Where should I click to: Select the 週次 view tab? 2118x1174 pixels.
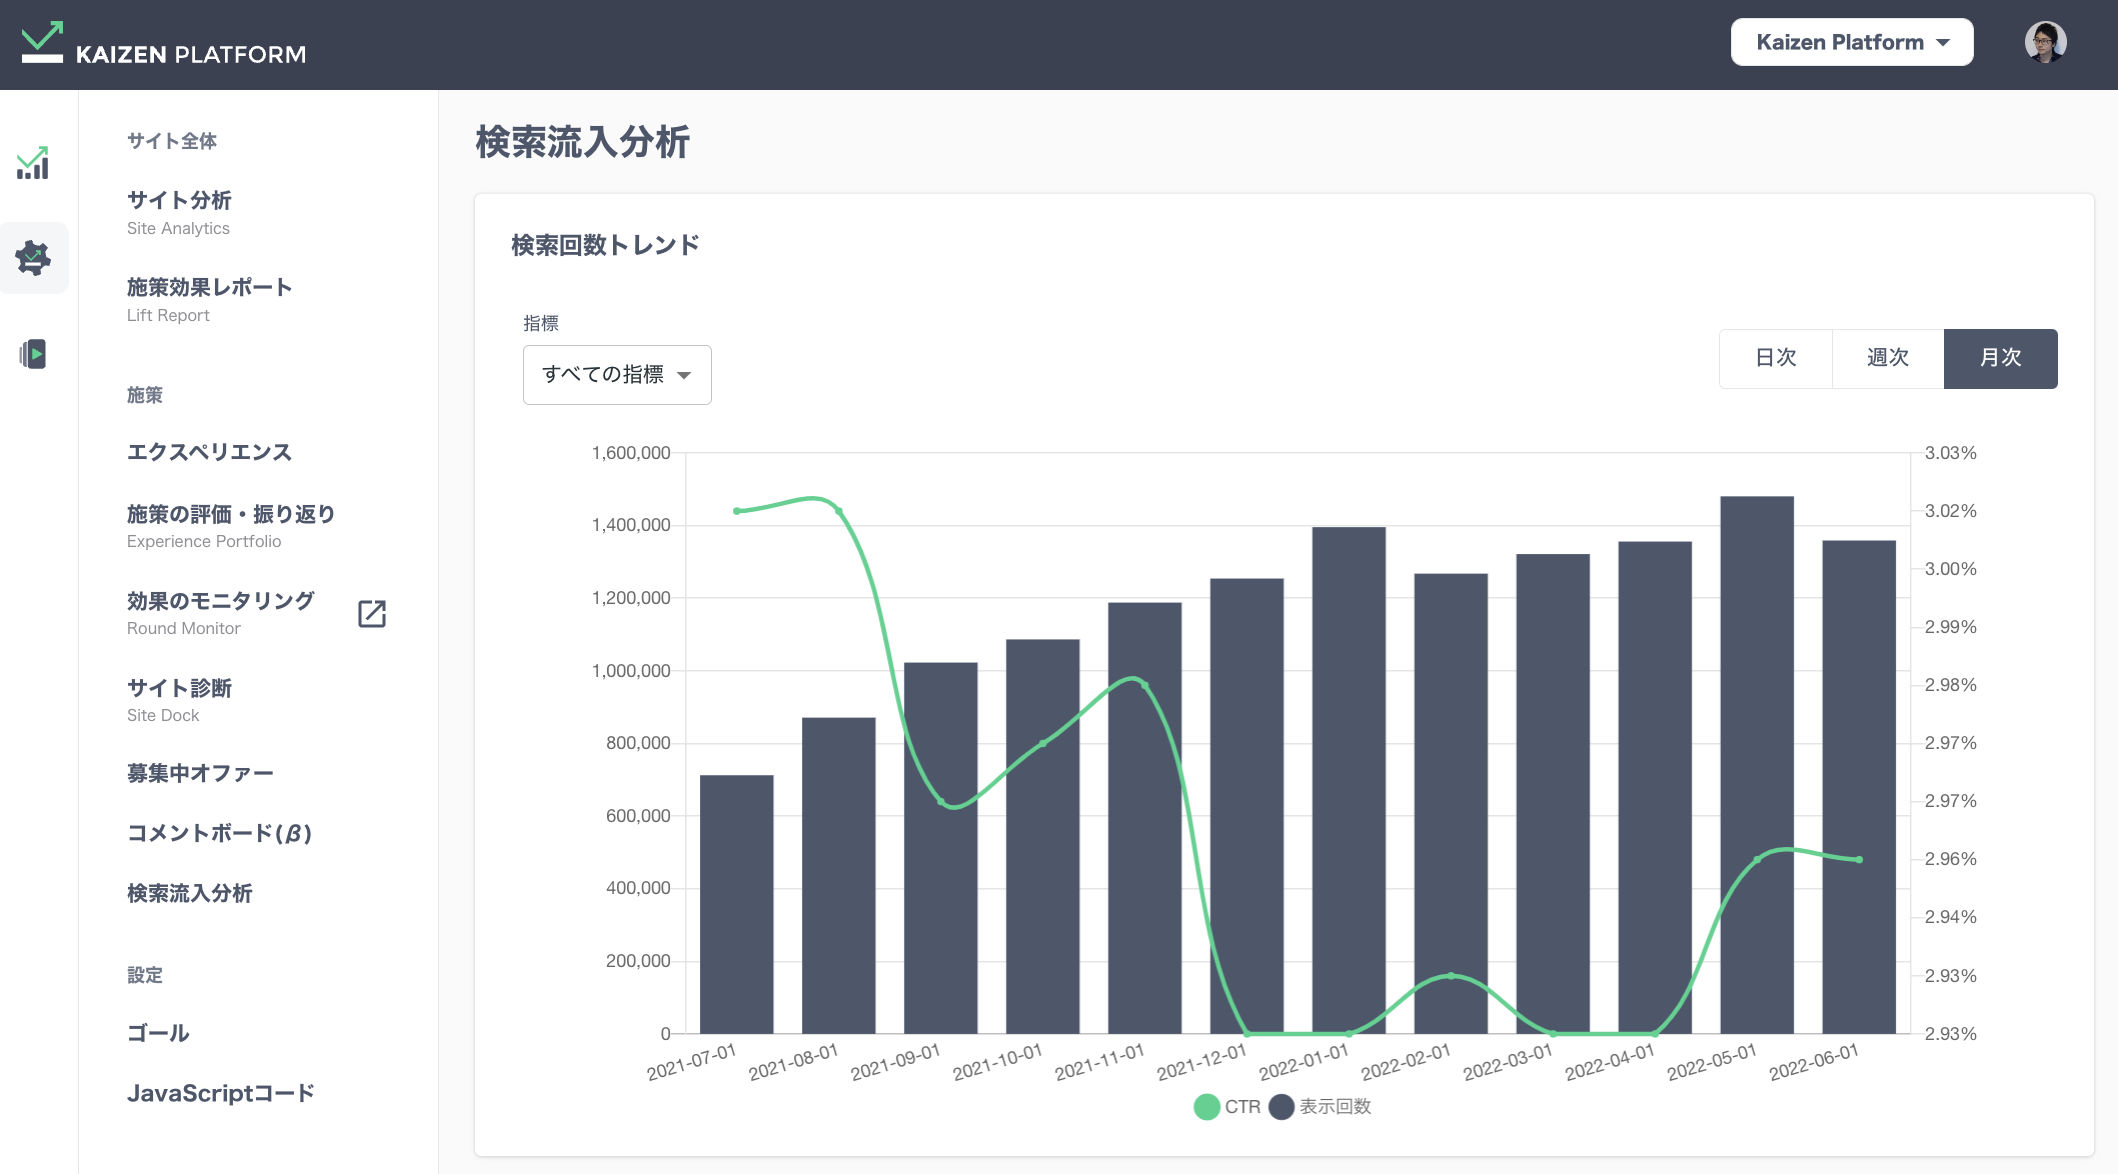pos(1886,358)
